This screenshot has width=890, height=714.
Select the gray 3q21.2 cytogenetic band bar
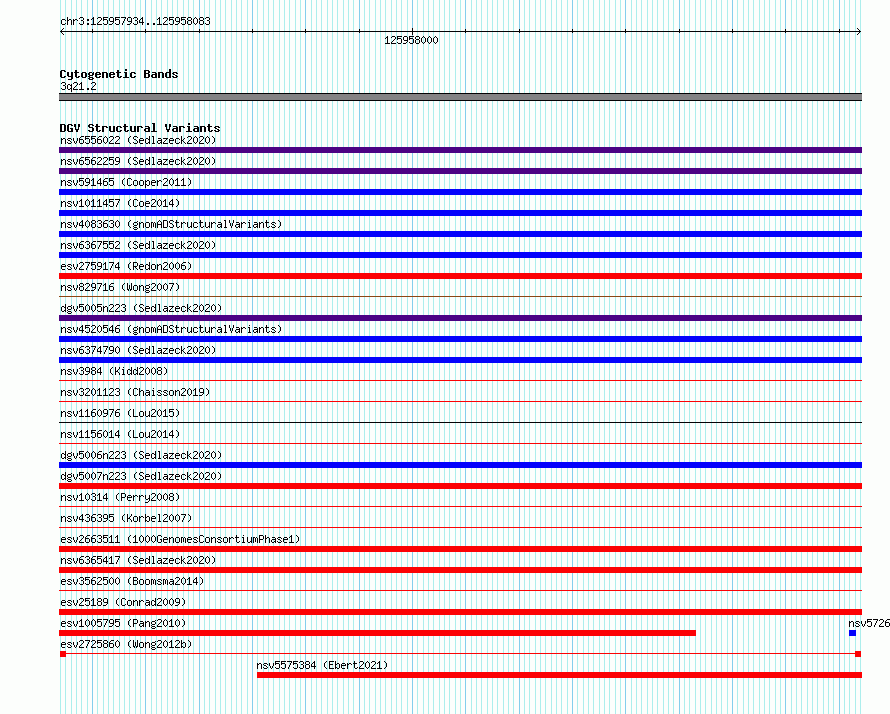(460, 97)
